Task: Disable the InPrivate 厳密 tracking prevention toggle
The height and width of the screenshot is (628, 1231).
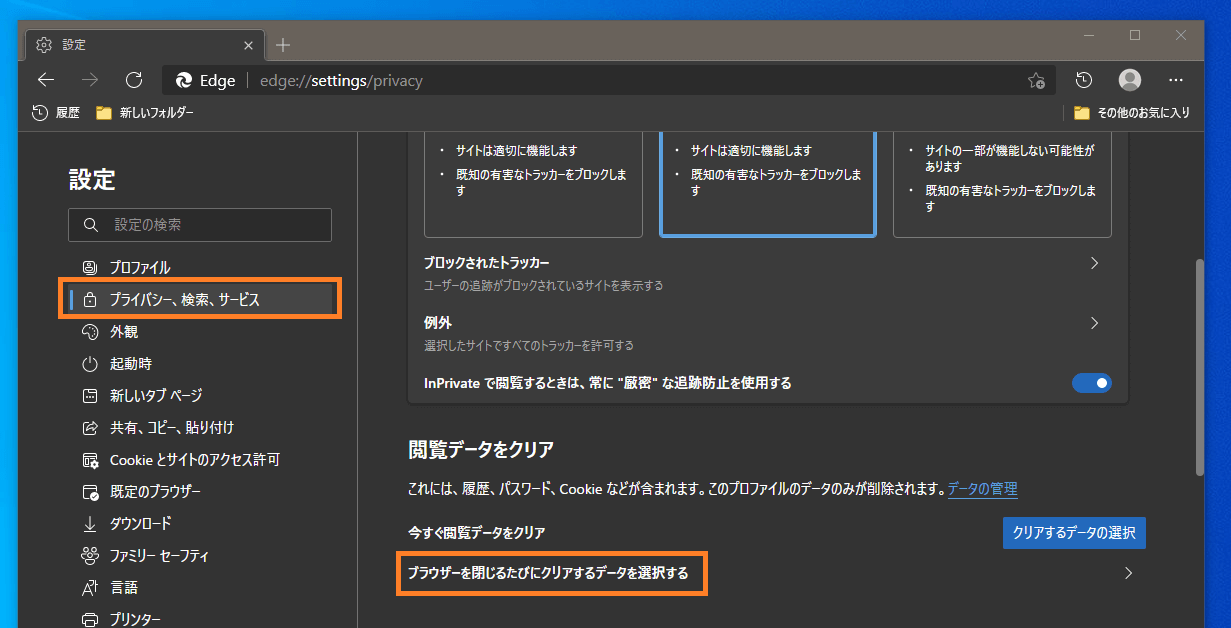Action: coord(1092,383)
